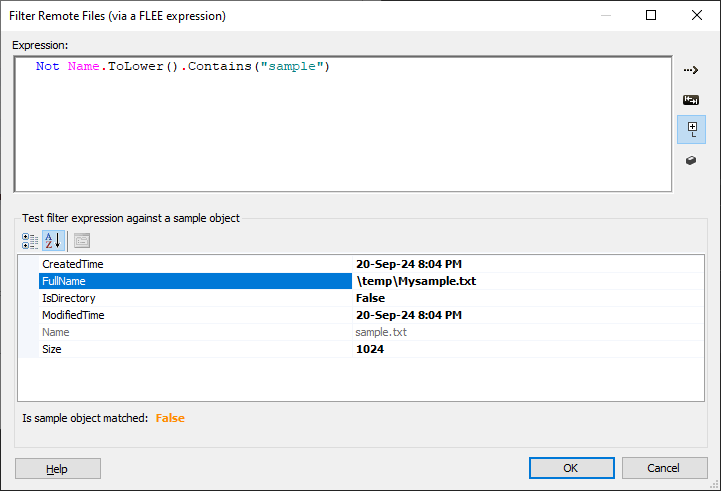Image resolution: width=721 pixels, height=491 pixels.
Task: Toggle the highlighted expand-tree icon on right
Action: pyautogui.click(x=691, y=130)
